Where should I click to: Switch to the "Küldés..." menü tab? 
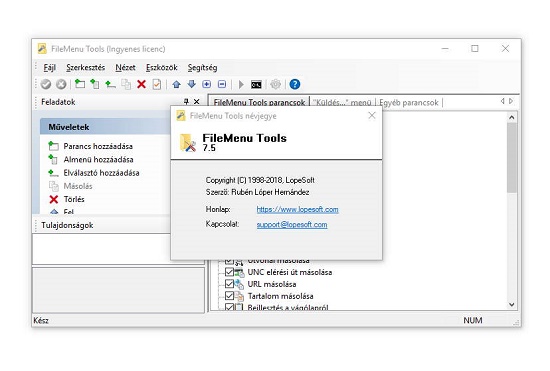[x=342, y=102]
